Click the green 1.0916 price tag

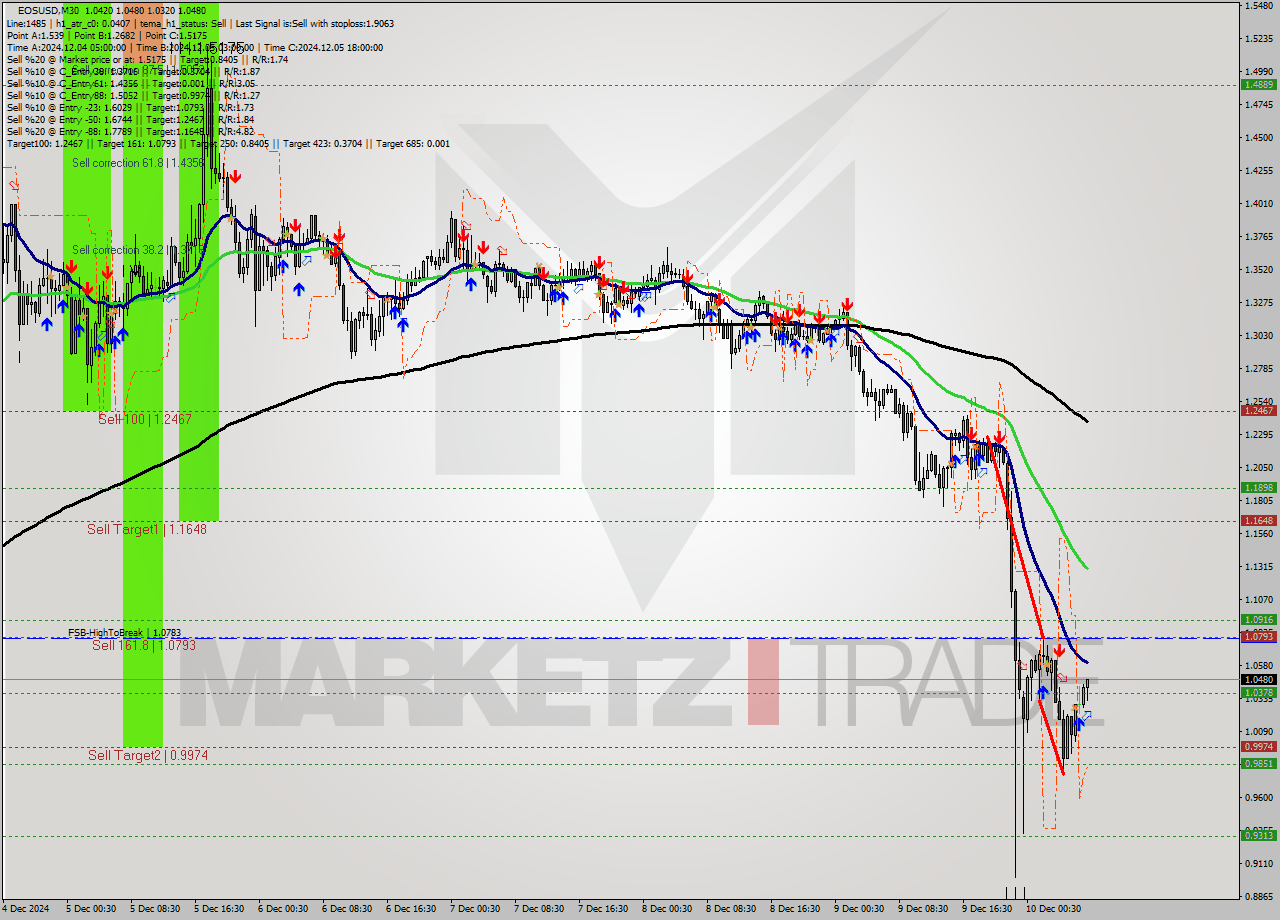[1258, 620]
